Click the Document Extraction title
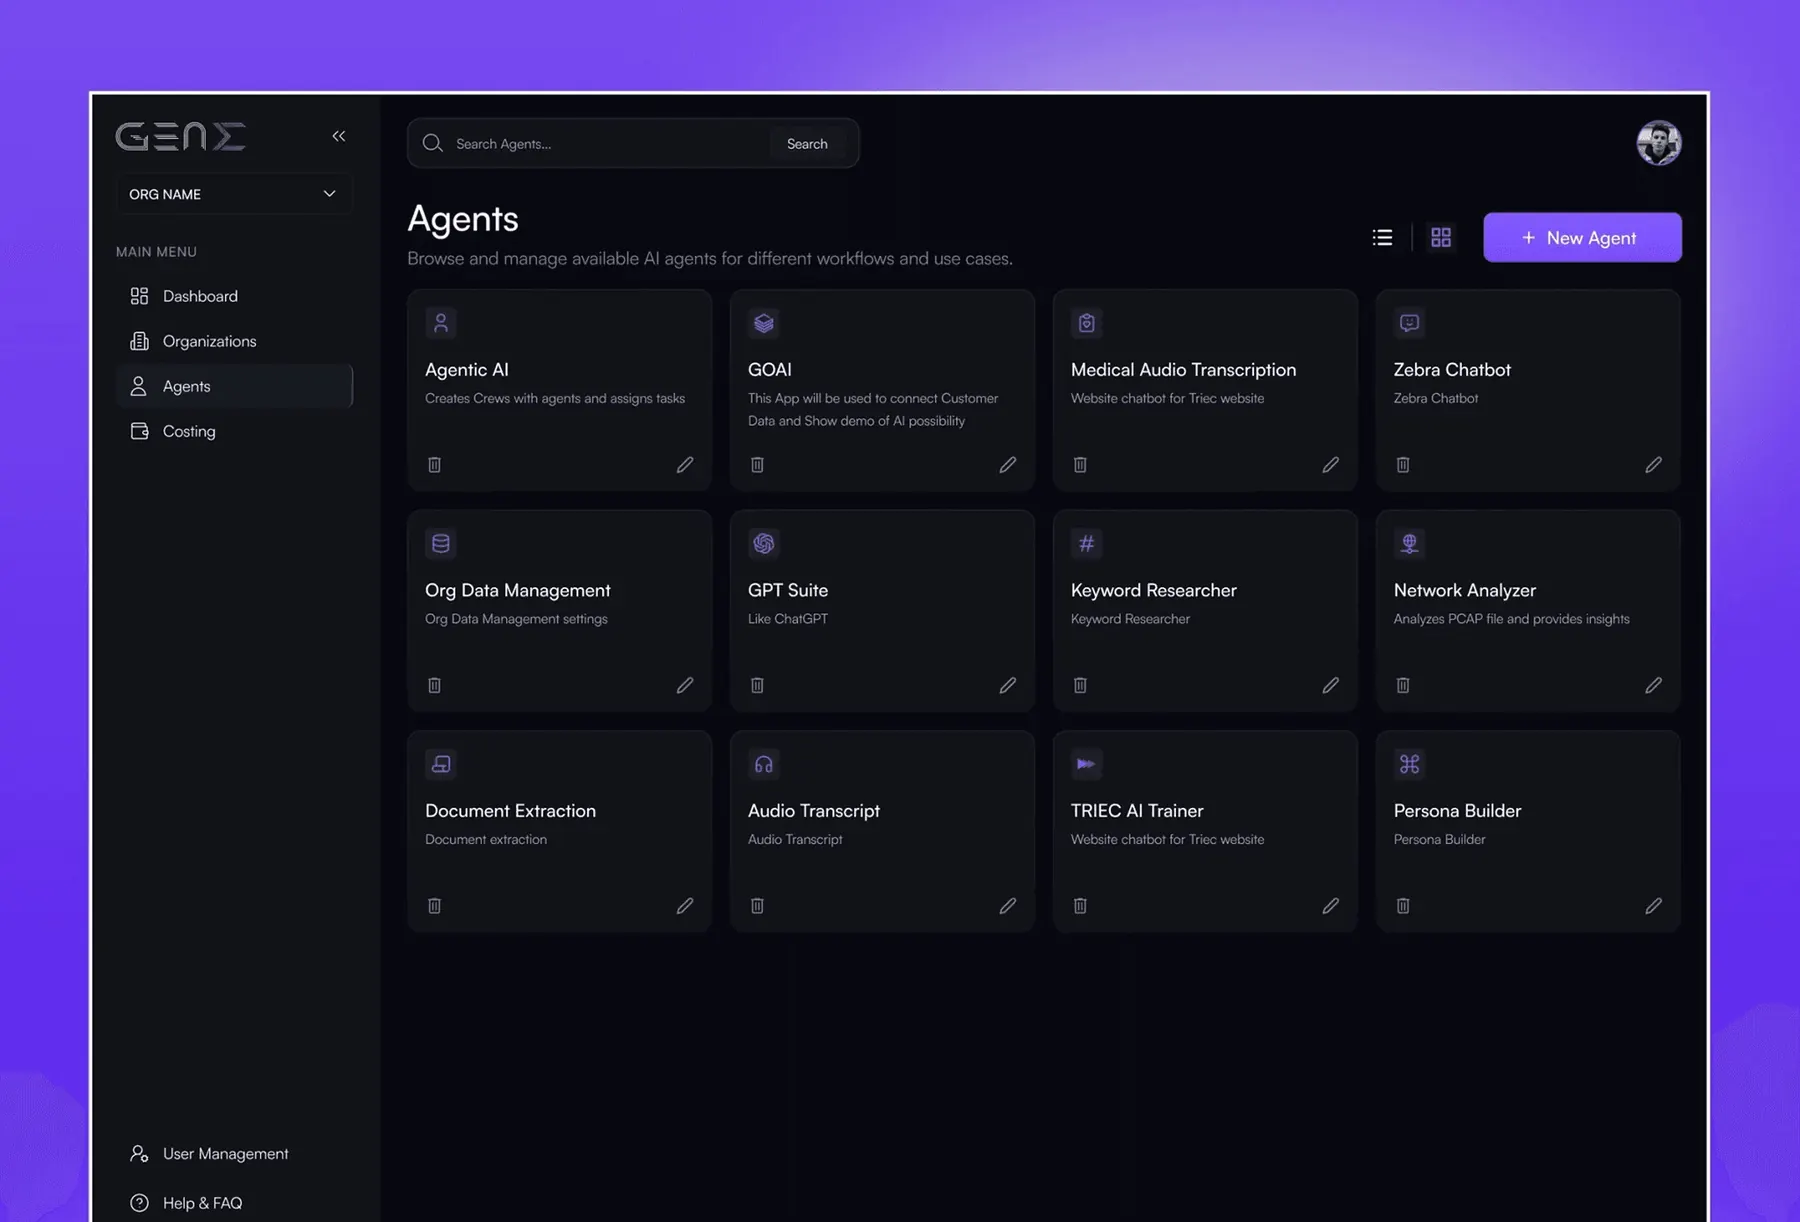Image resolution: width=1800 pixels, height=1222 pixels. [x=510, y=811]
